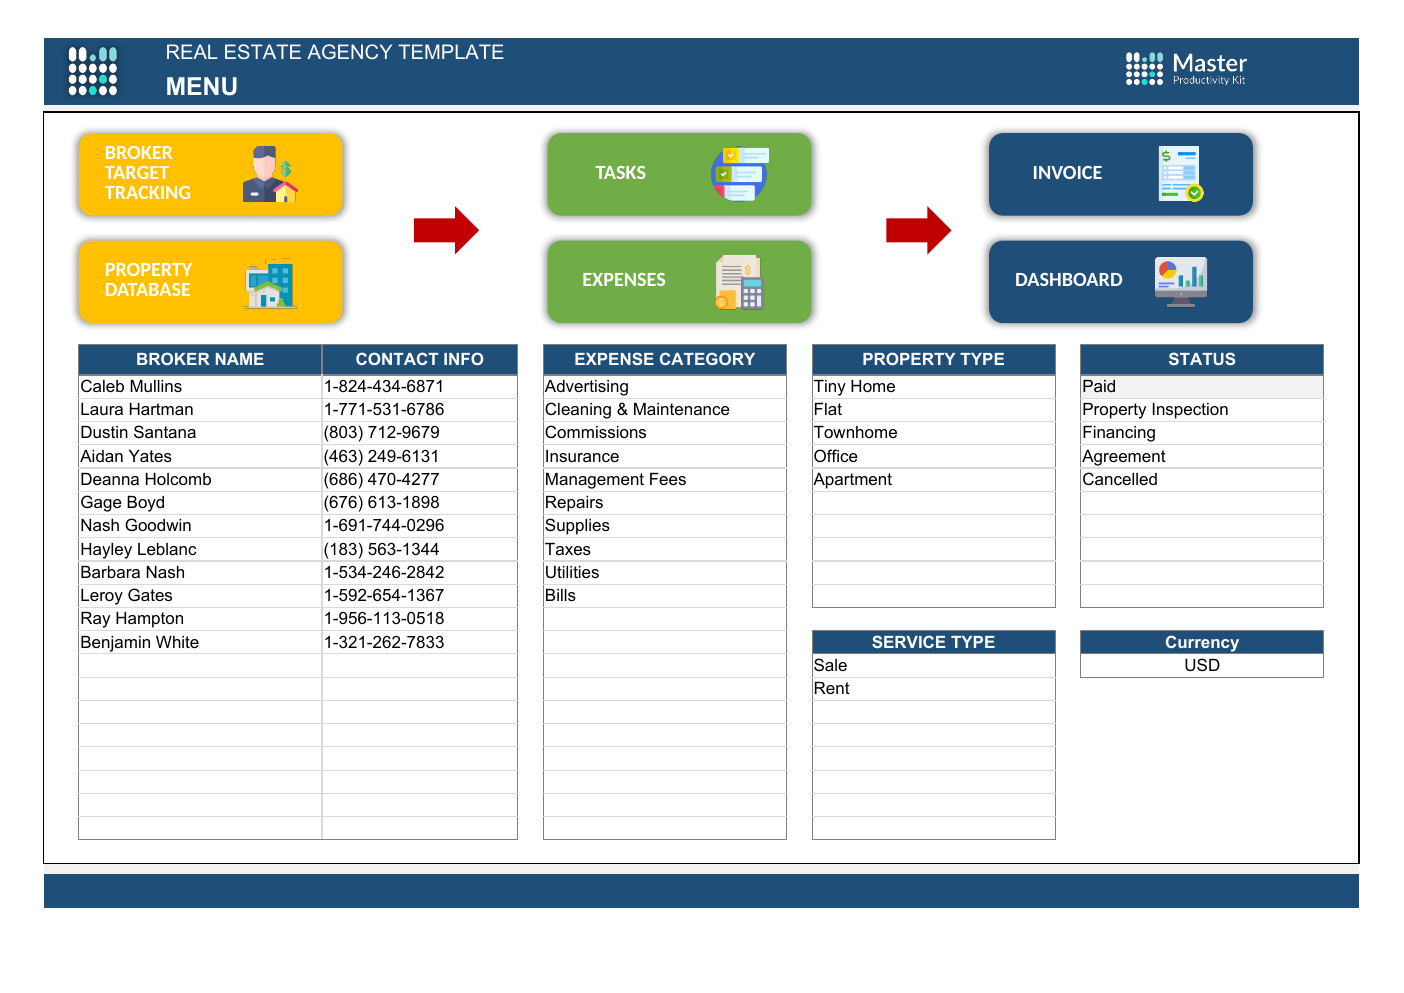1404x993 pixels.
Task: Navigate to the Dashboard sheet
Action: coord(1121,281)
